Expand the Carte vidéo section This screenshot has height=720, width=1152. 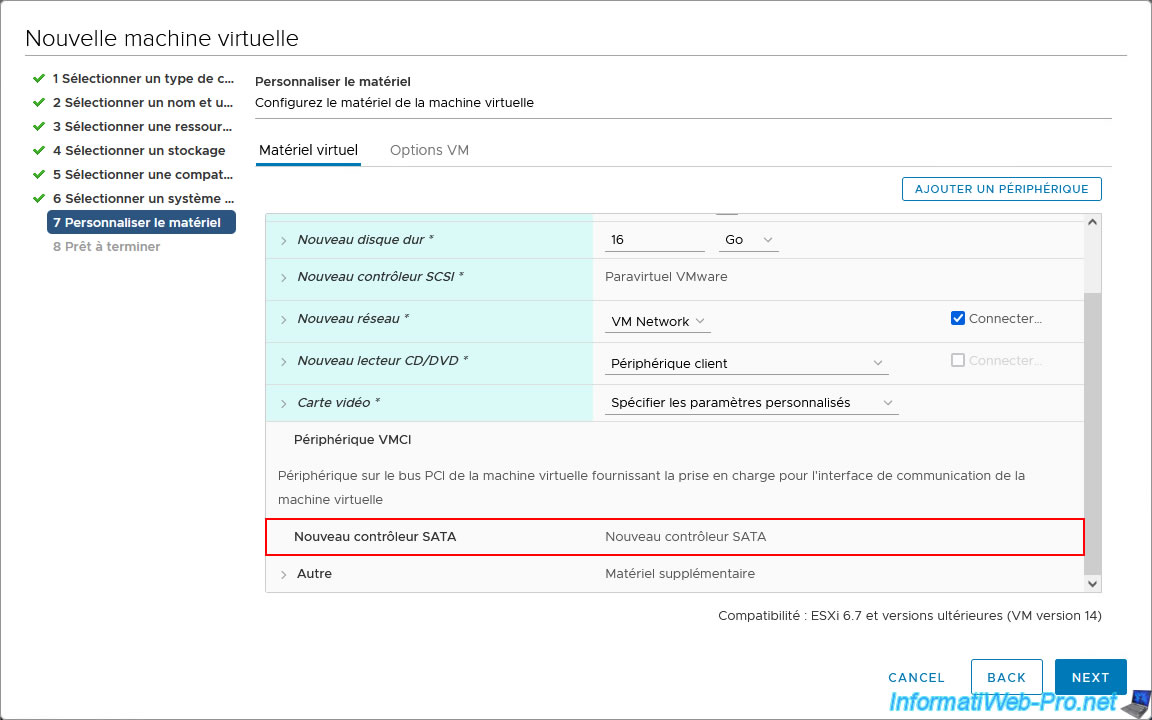[x=284, y=403]
